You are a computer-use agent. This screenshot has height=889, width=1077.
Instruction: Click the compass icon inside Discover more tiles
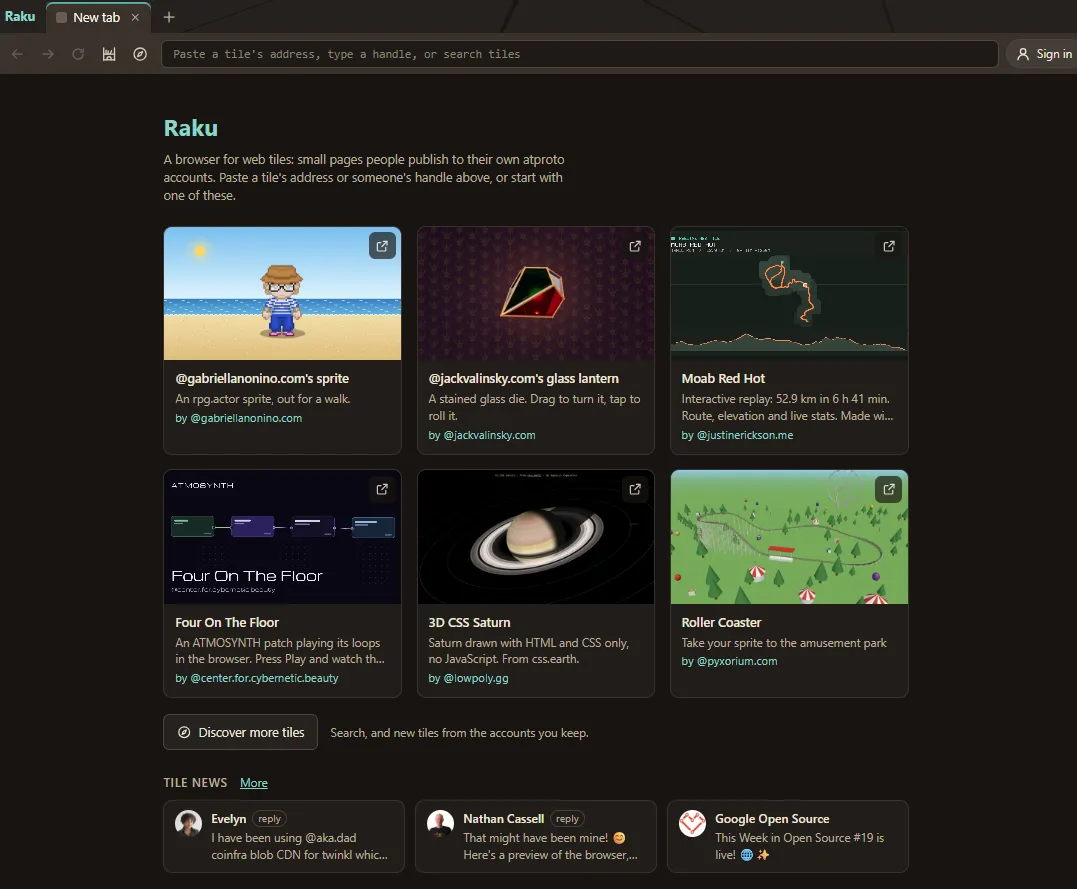(x=184, y=732)
